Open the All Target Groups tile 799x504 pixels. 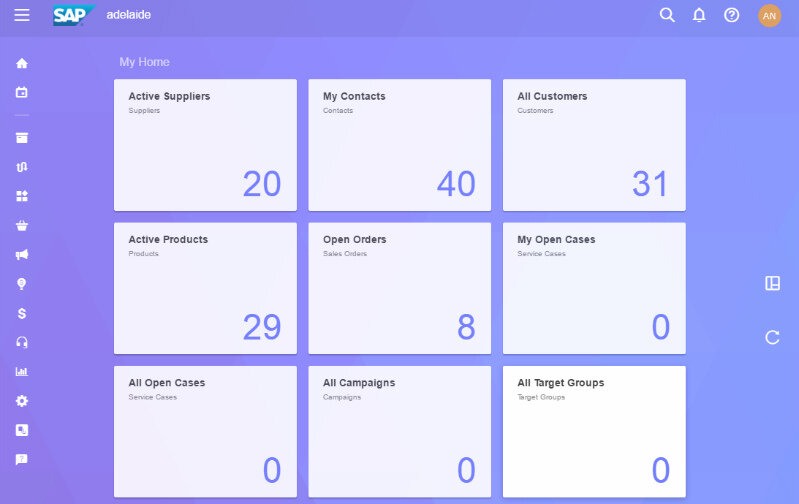click(x=594, y=431)
